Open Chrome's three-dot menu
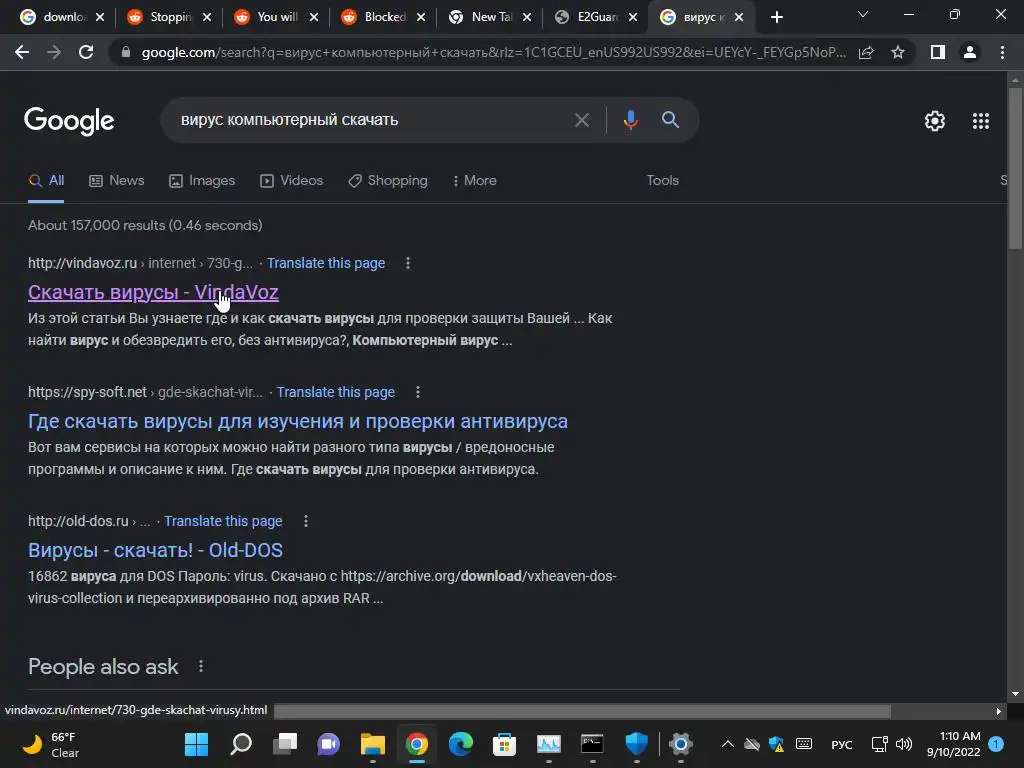 point(1002,52)
